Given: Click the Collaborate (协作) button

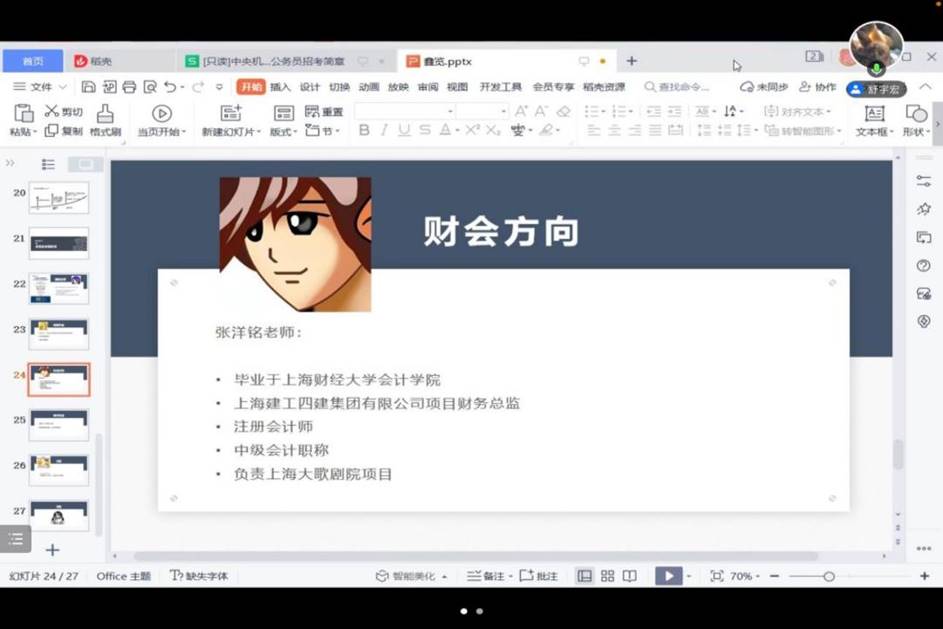Looking at the screenshot, I should [818, 87].
